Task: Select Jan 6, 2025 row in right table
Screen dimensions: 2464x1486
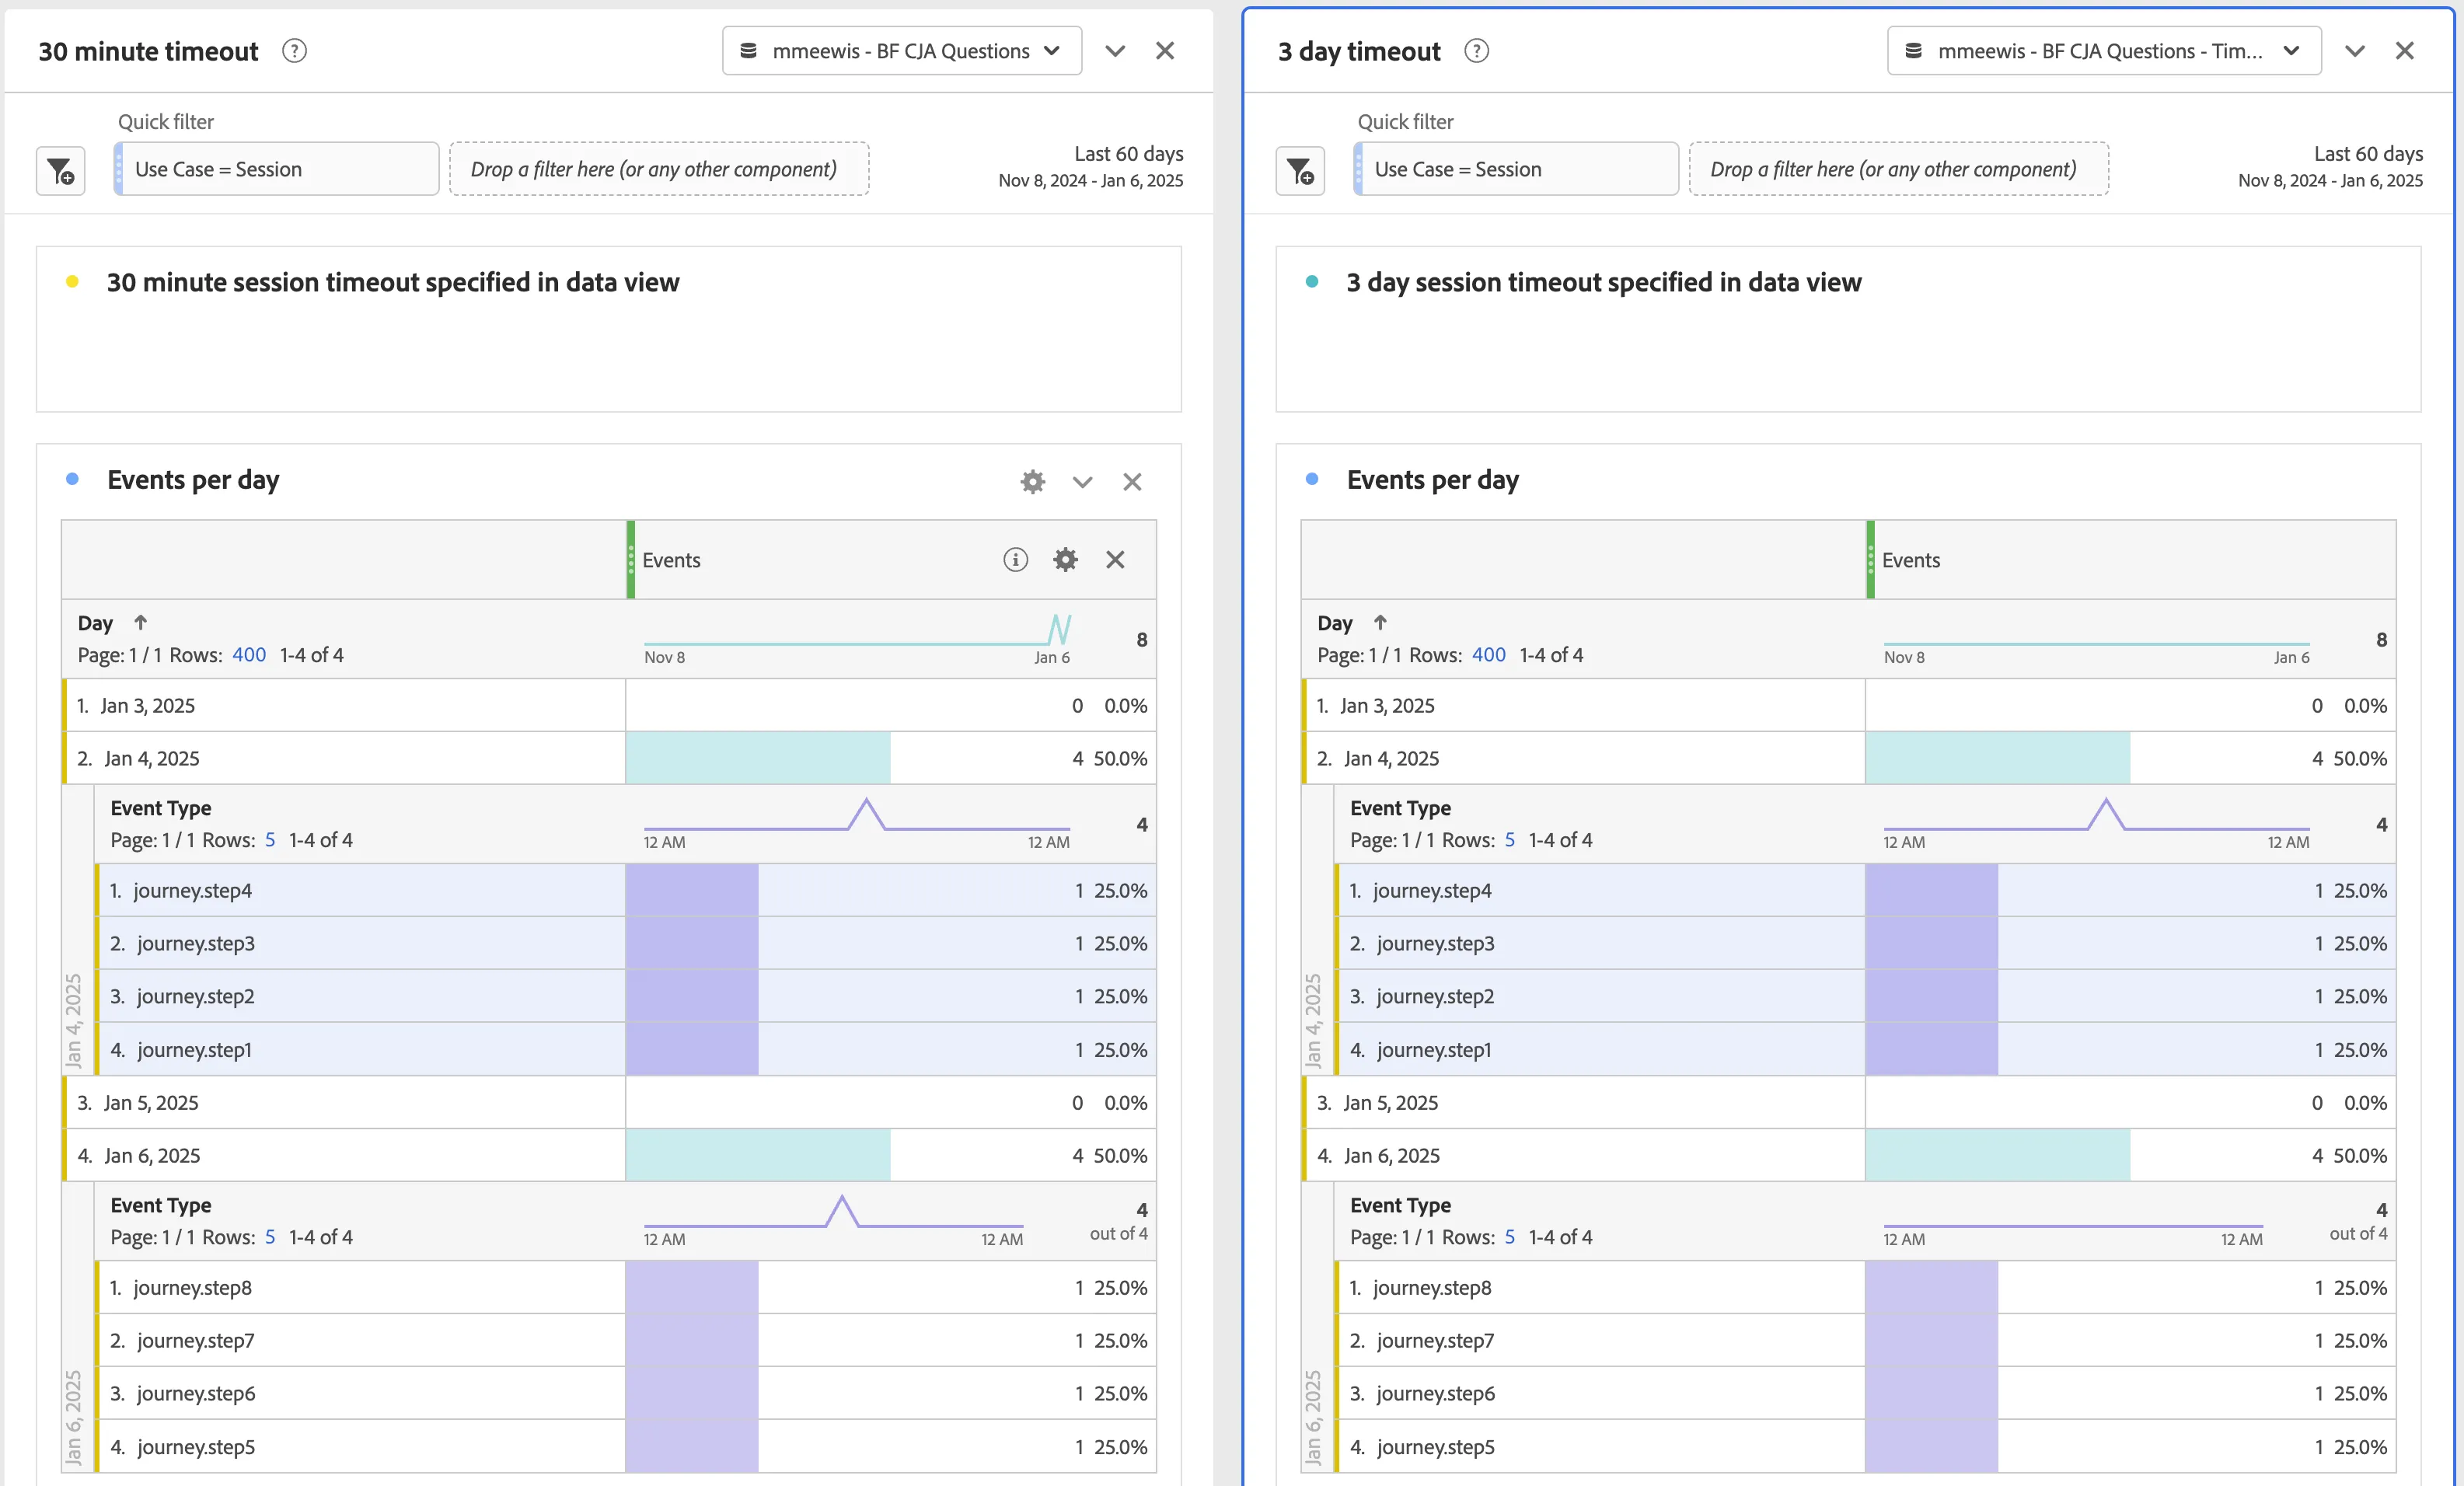Action: [1848, 1156]
